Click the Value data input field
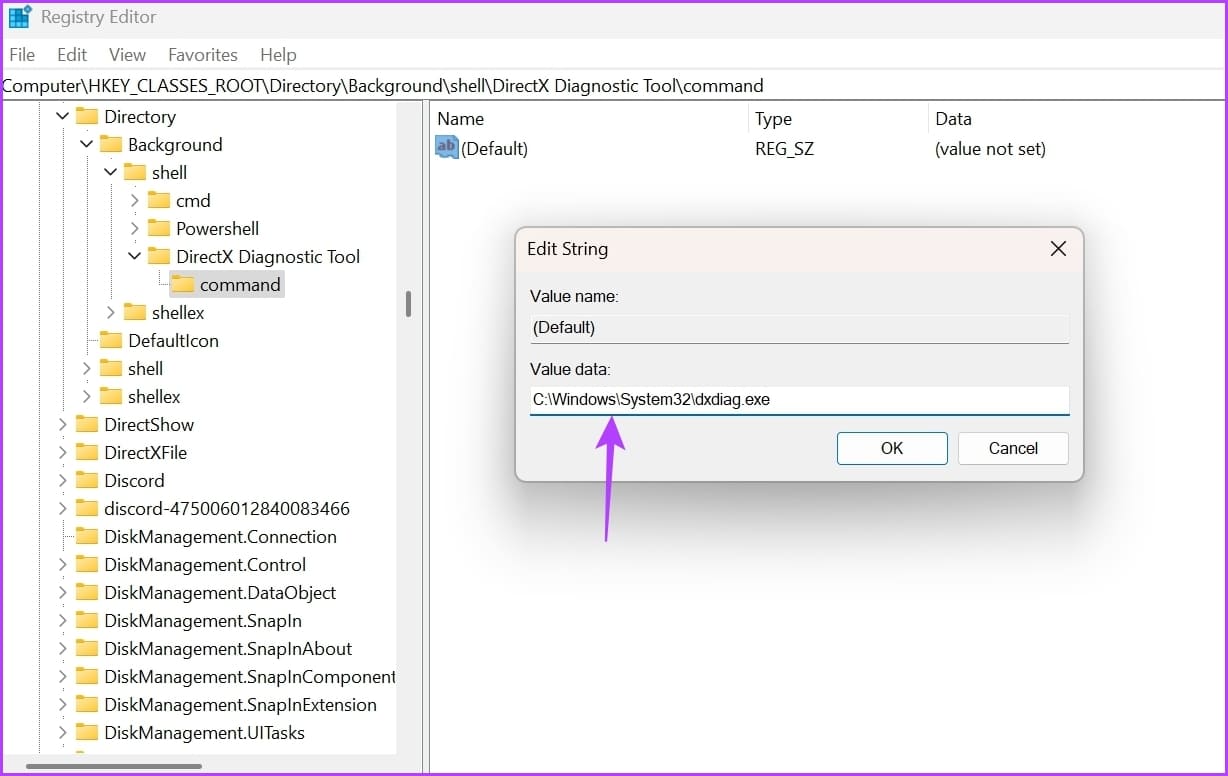The width and height of the screenshot is (1228, 776). point(799,400)
